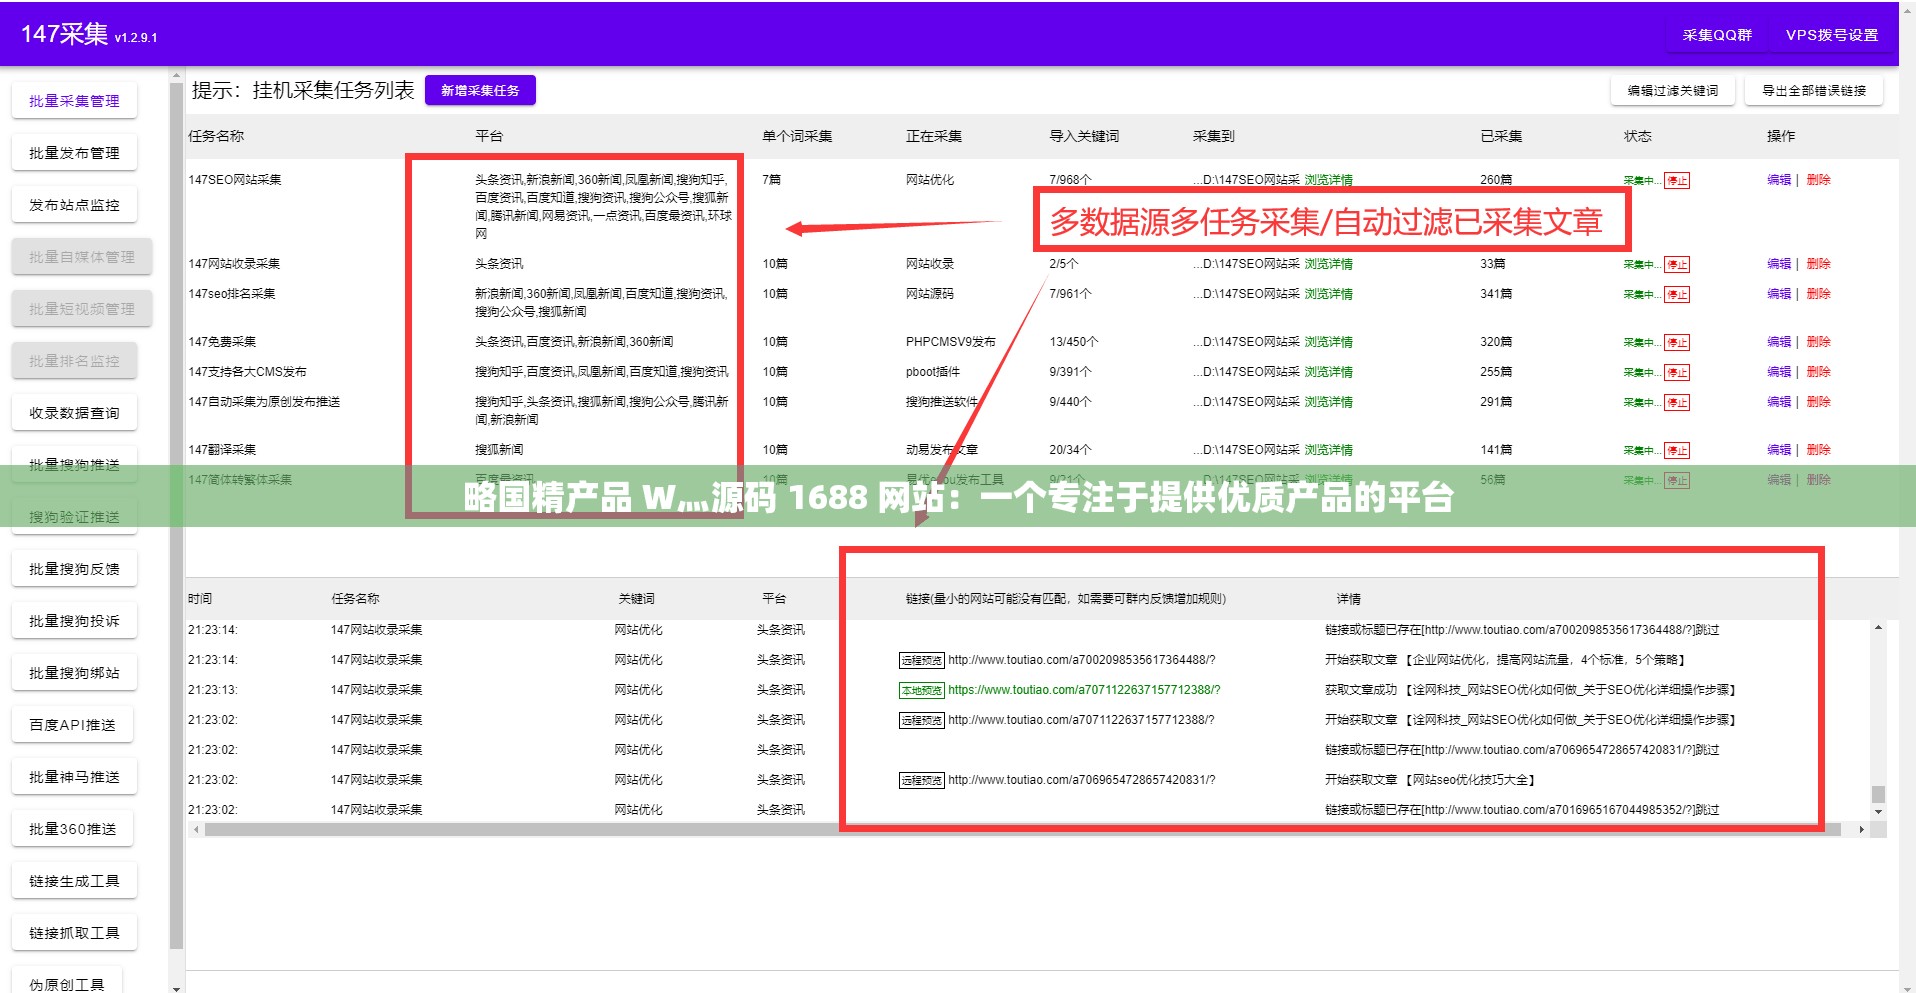Open VPS拨号设置 in the top bar
This screenshot has height=993, width=1916.
(1833, 34)
